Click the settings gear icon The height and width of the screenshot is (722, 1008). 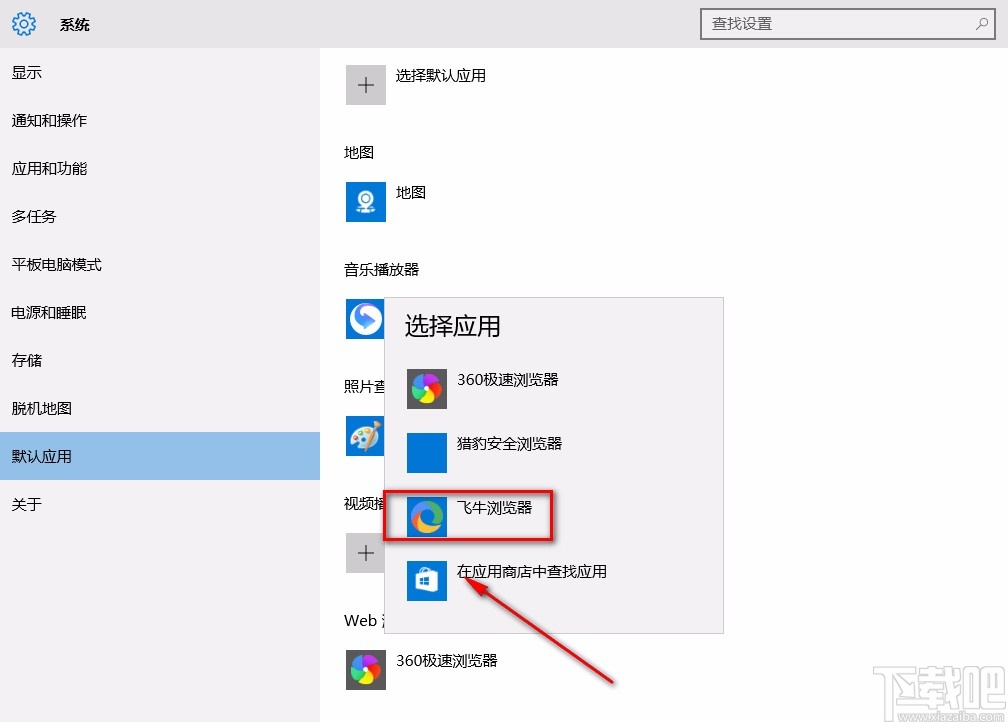[x=24, y=24]
